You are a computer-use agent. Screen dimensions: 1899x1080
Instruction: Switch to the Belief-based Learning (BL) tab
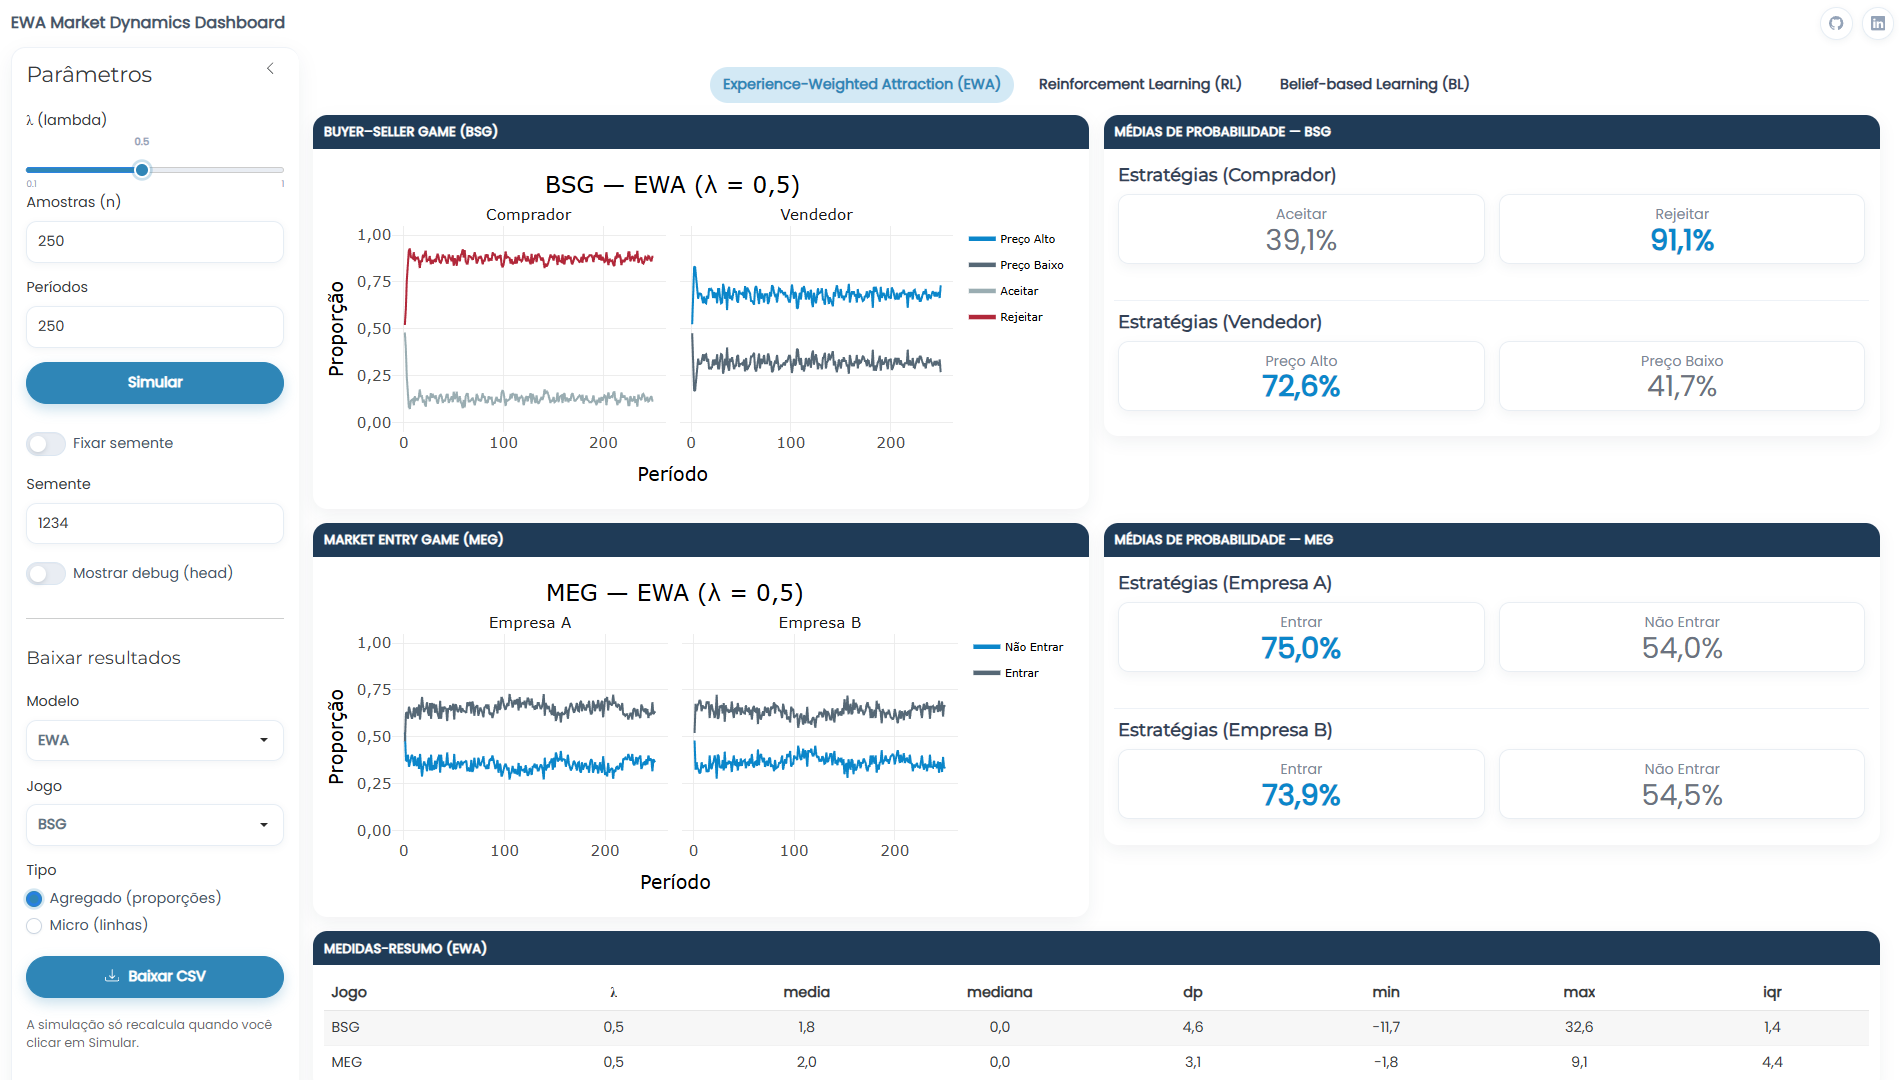tap(1374, 84)
